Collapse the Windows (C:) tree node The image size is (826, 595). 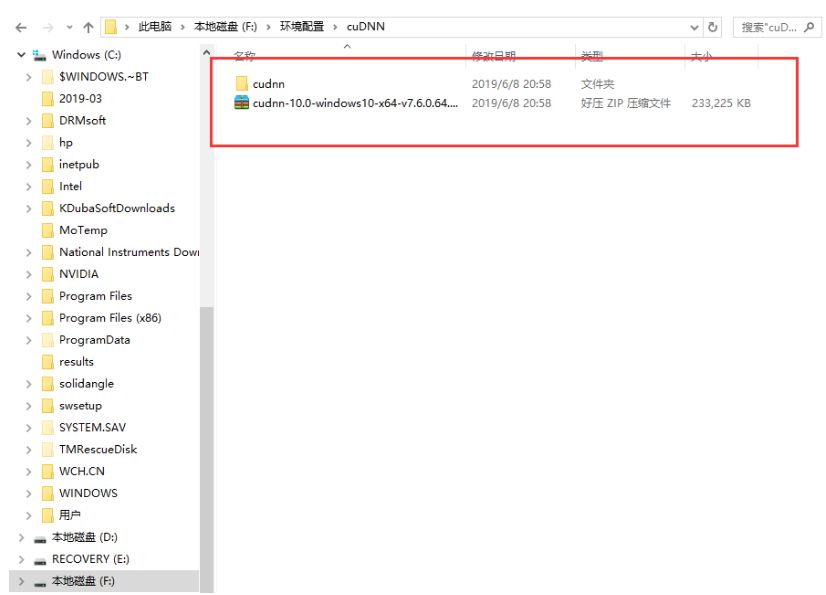(22, 54)
